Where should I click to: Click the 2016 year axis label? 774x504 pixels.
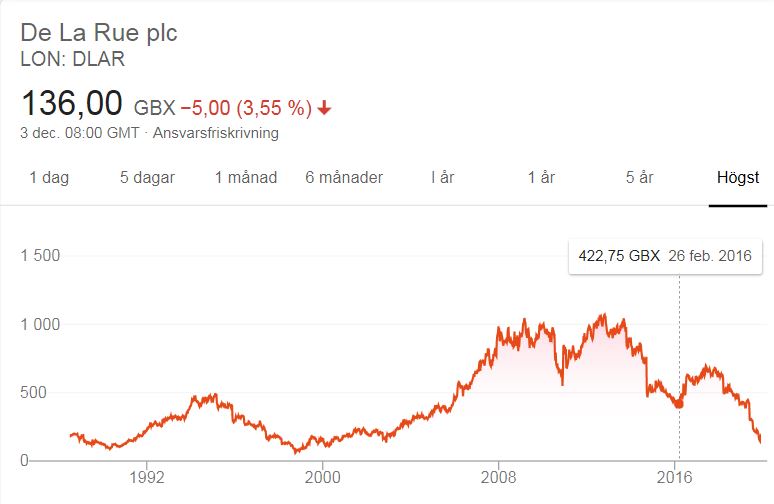click(x=674, y=477)
